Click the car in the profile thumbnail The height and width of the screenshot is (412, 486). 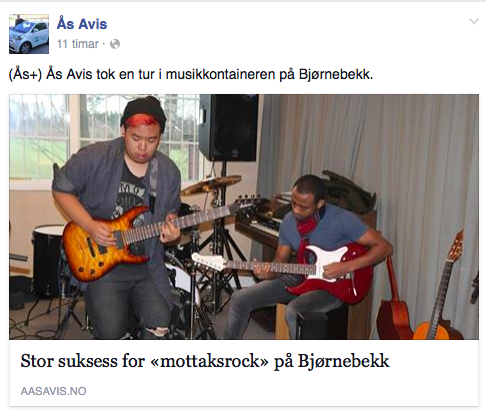click(x=28, y=36)
